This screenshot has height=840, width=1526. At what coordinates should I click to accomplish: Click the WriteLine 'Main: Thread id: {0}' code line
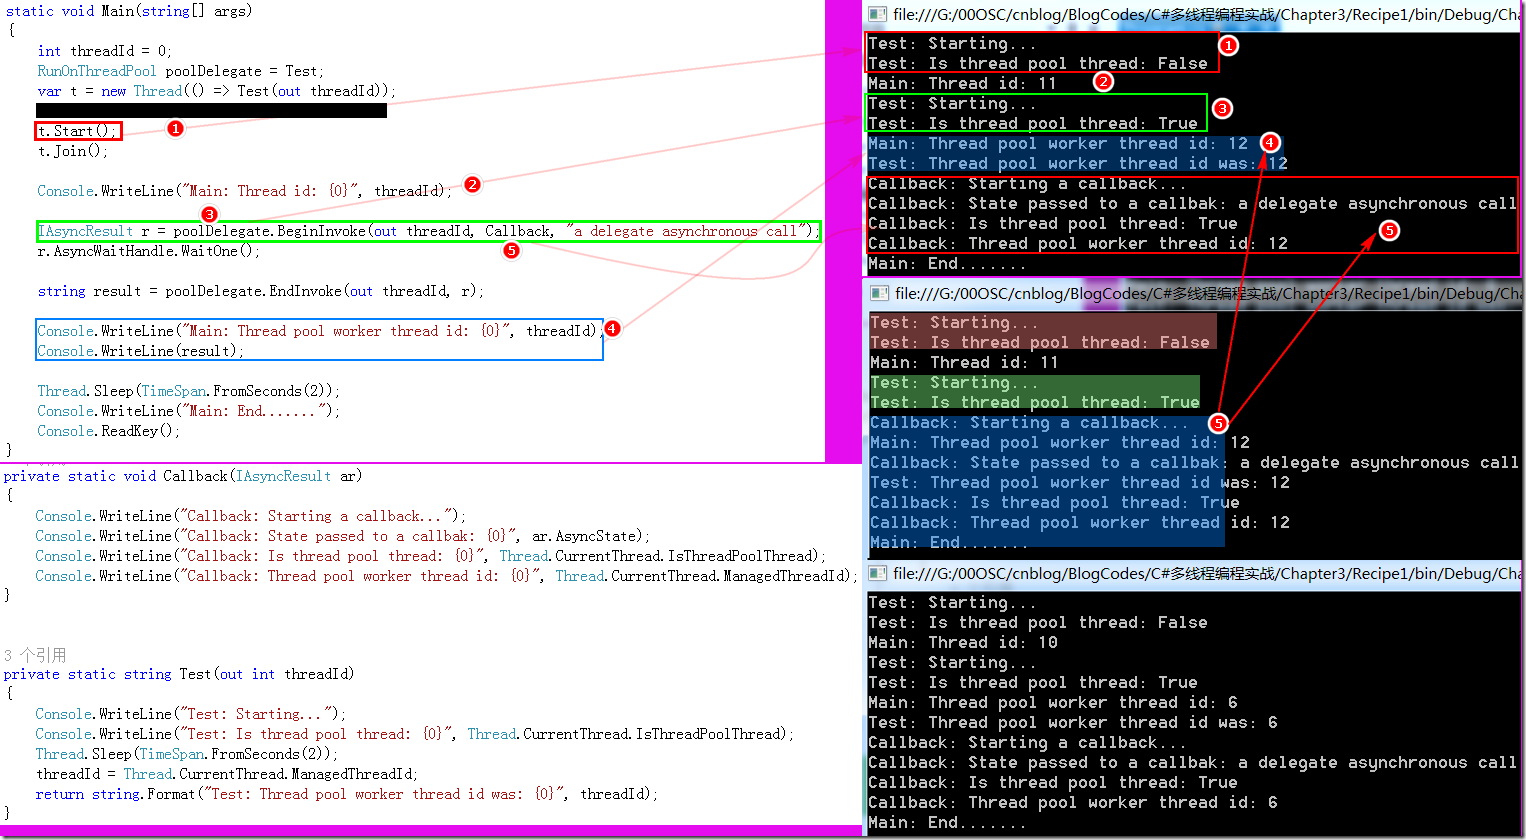click(245, 191)
